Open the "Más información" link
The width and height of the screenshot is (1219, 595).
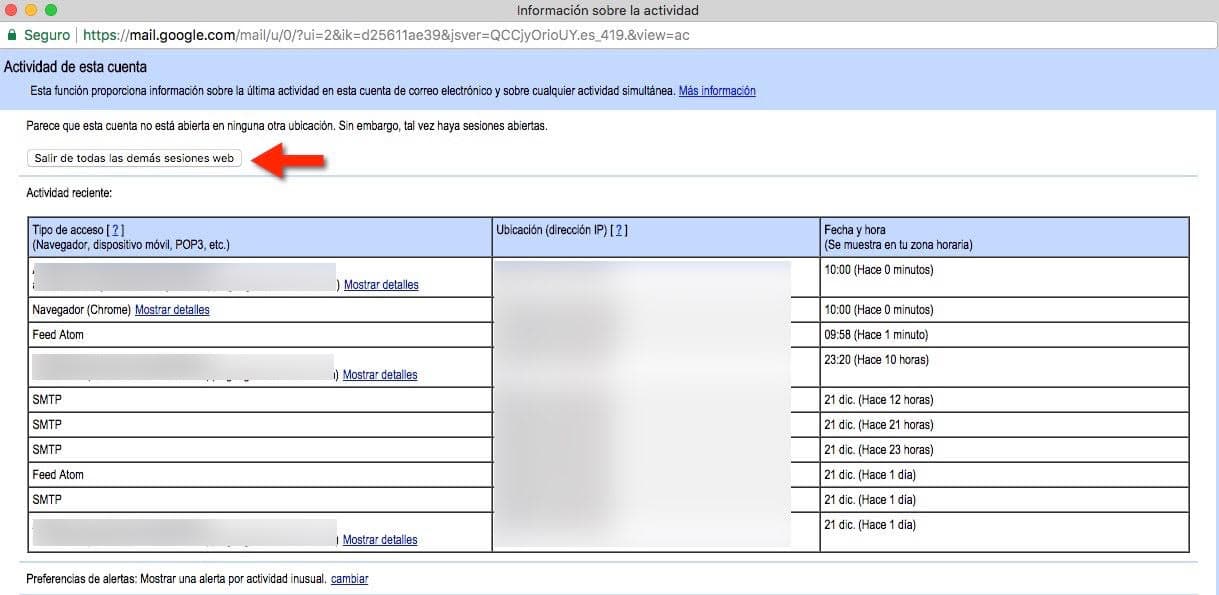point(717,91)
